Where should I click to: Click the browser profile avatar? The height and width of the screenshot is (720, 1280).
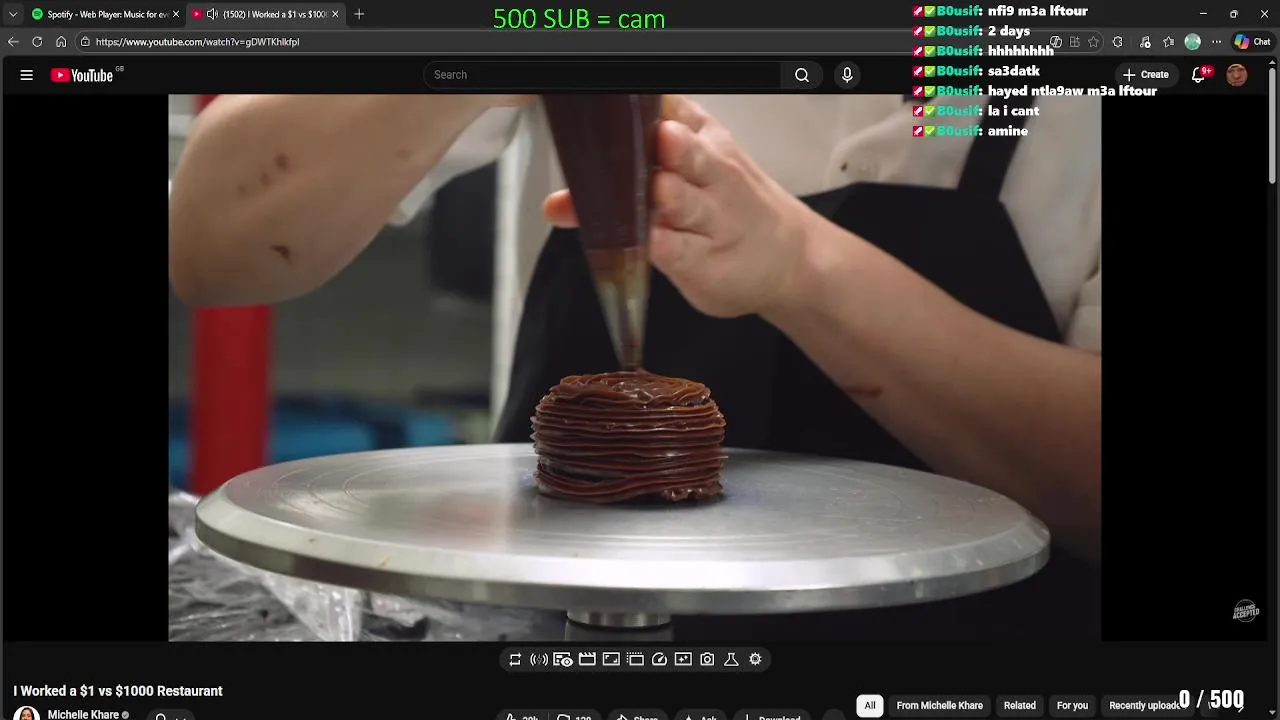1192,42
